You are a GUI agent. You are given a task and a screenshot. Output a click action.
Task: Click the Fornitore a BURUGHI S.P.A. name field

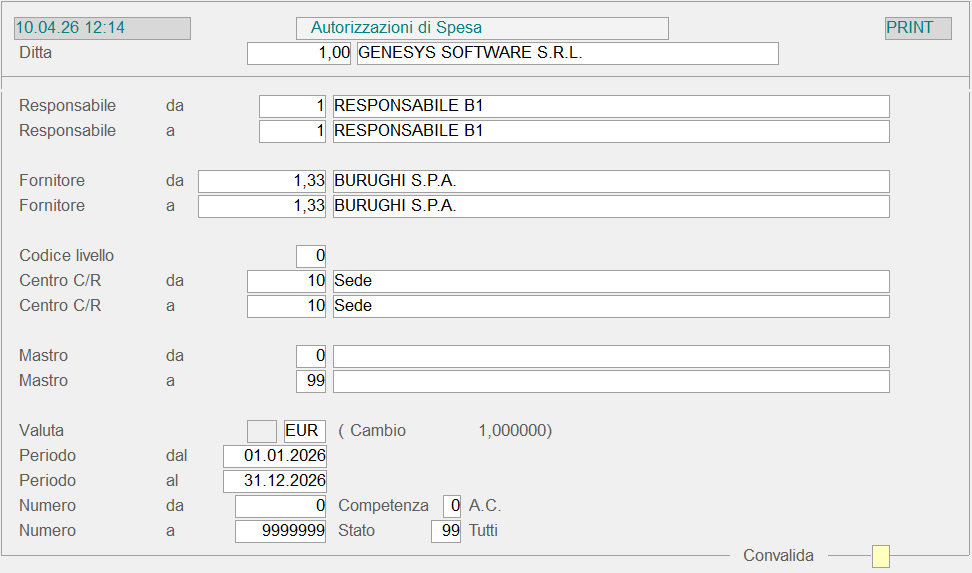coord(610,206)
